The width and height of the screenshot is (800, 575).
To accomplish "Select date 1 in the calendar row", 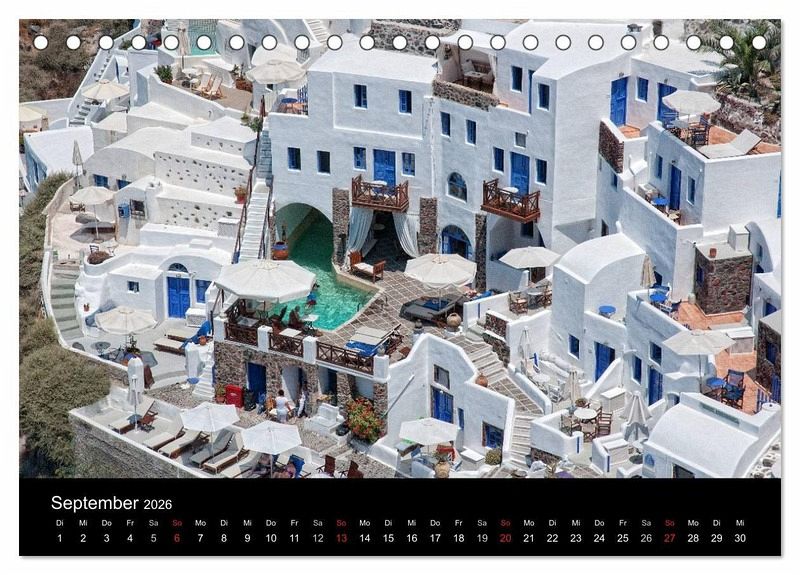I will 60,538.
